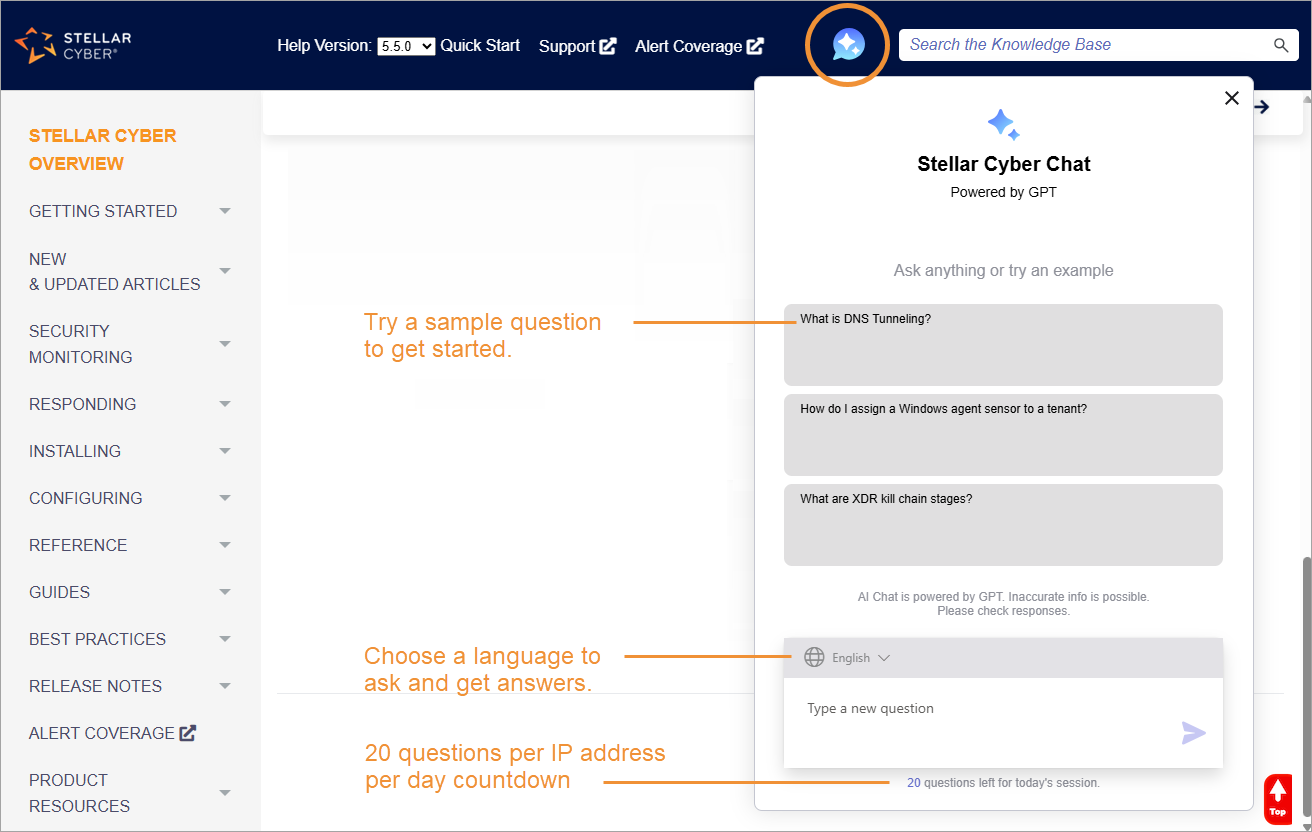Viewport: 1312px width, 832px height.
Task: Open the Alert Coverage header link
Action: tap(699, 46)
